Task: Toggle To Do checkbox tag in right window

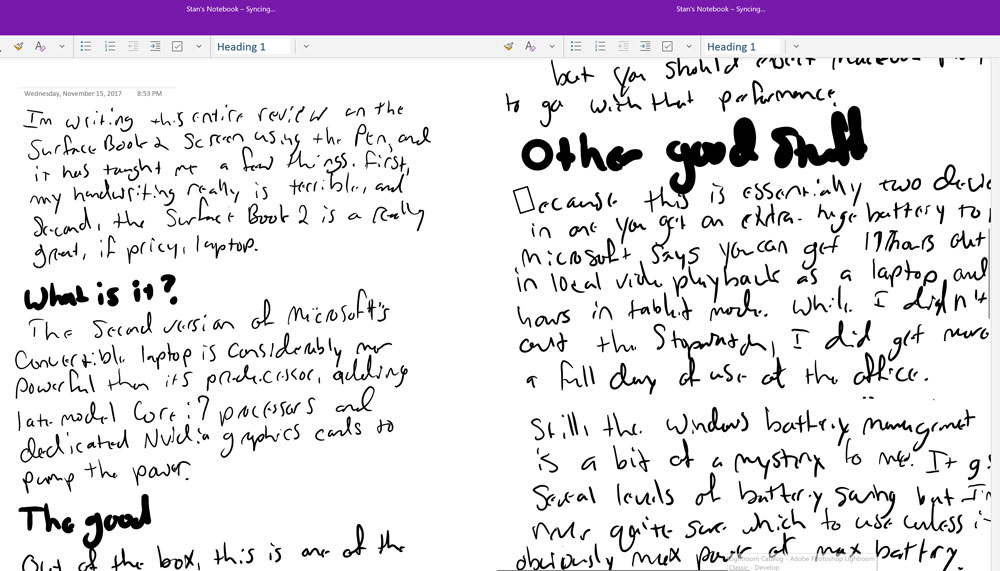Action: point(667,46)
